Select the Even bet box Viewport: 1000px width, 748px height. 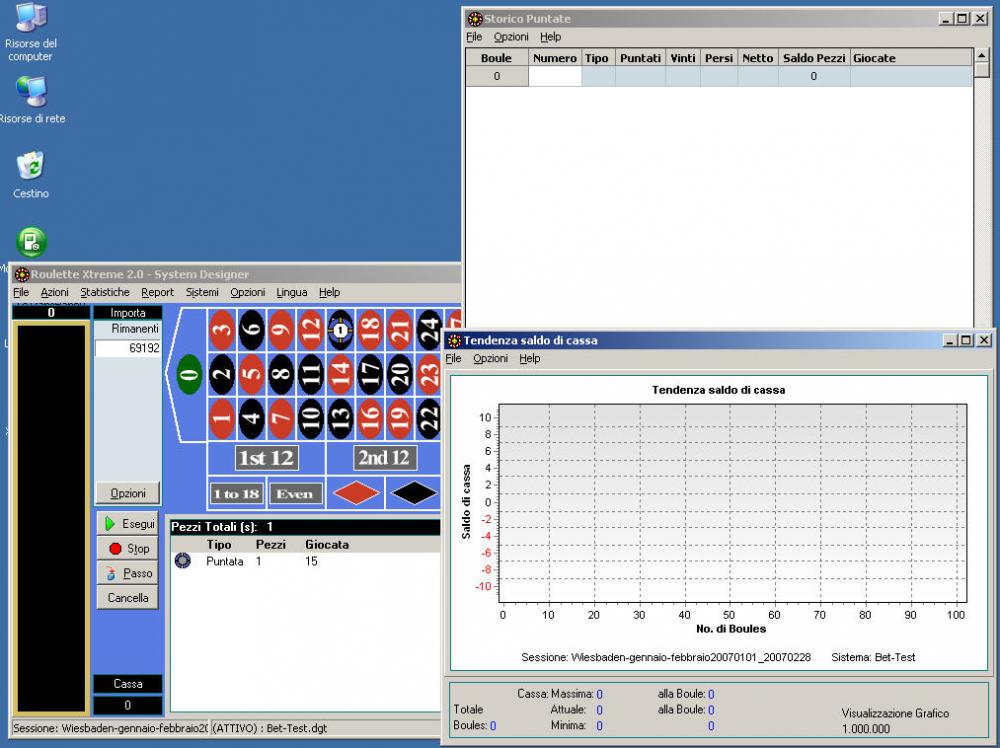pos(295,493)
